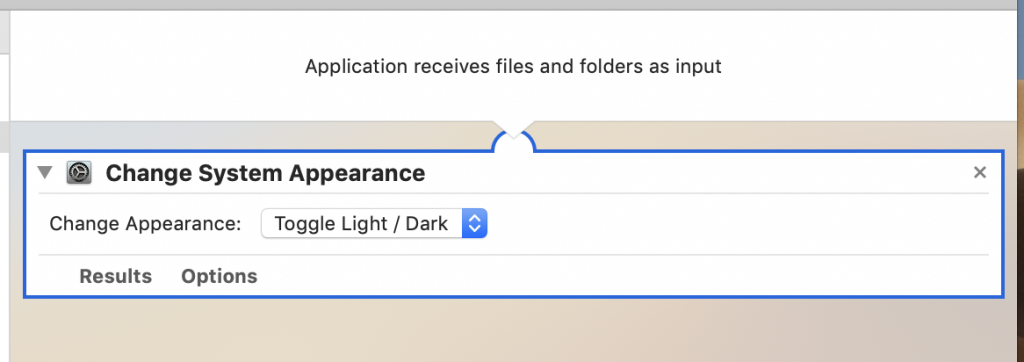Click the System Preferences gear icon
Screen dimensions: 1024x362
79,173
